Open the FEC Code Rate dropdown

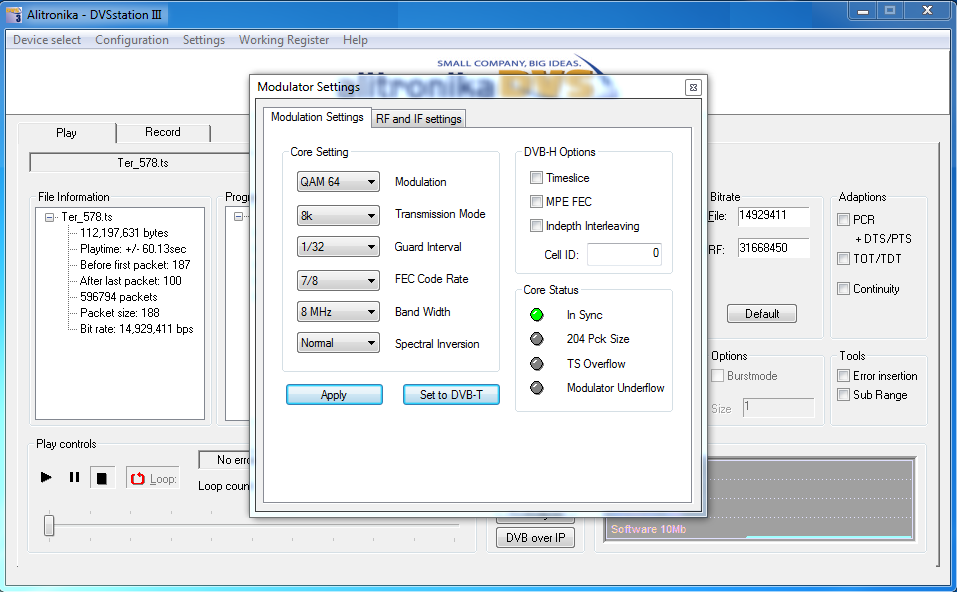339,279
